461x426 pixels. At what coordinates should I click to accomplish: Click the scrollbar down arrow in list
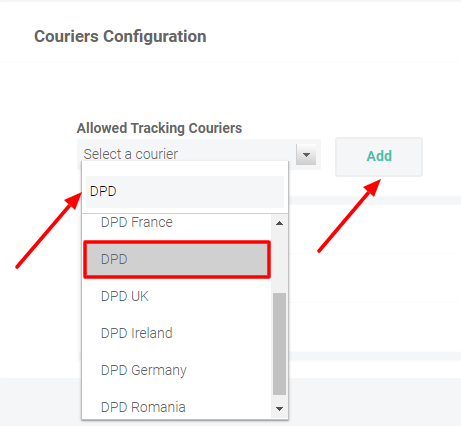click(280, 409)
